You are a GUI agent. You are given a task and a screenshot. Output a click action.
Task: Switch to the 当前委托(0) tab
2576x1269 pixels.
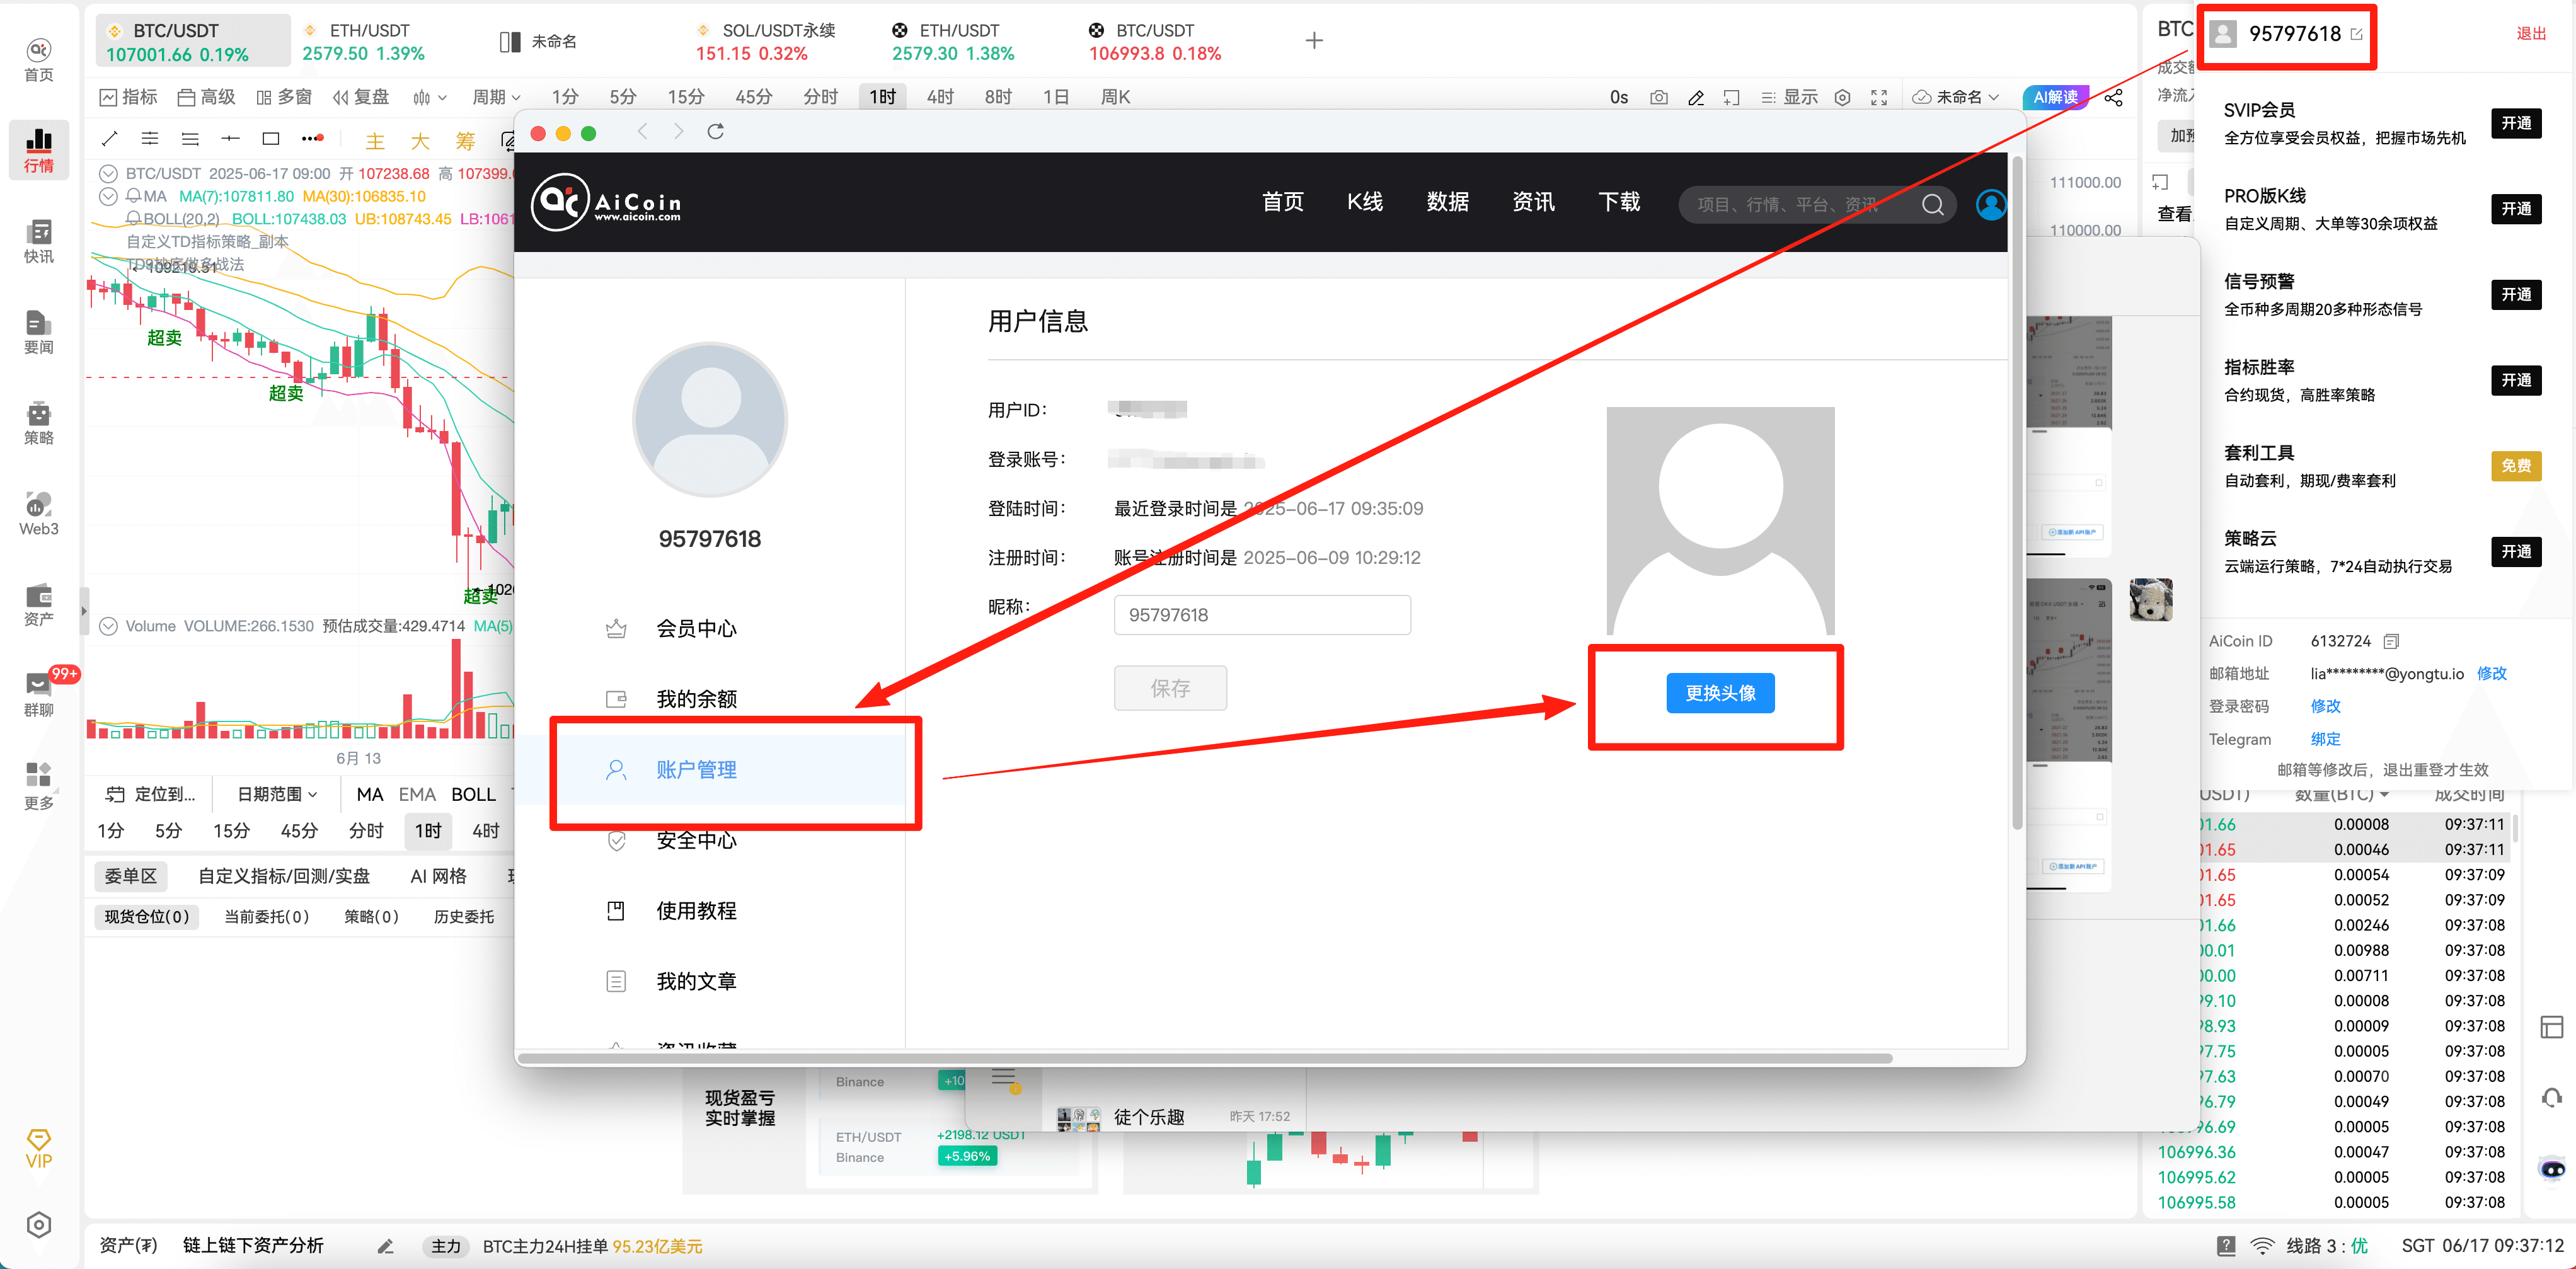pos(266,917)
